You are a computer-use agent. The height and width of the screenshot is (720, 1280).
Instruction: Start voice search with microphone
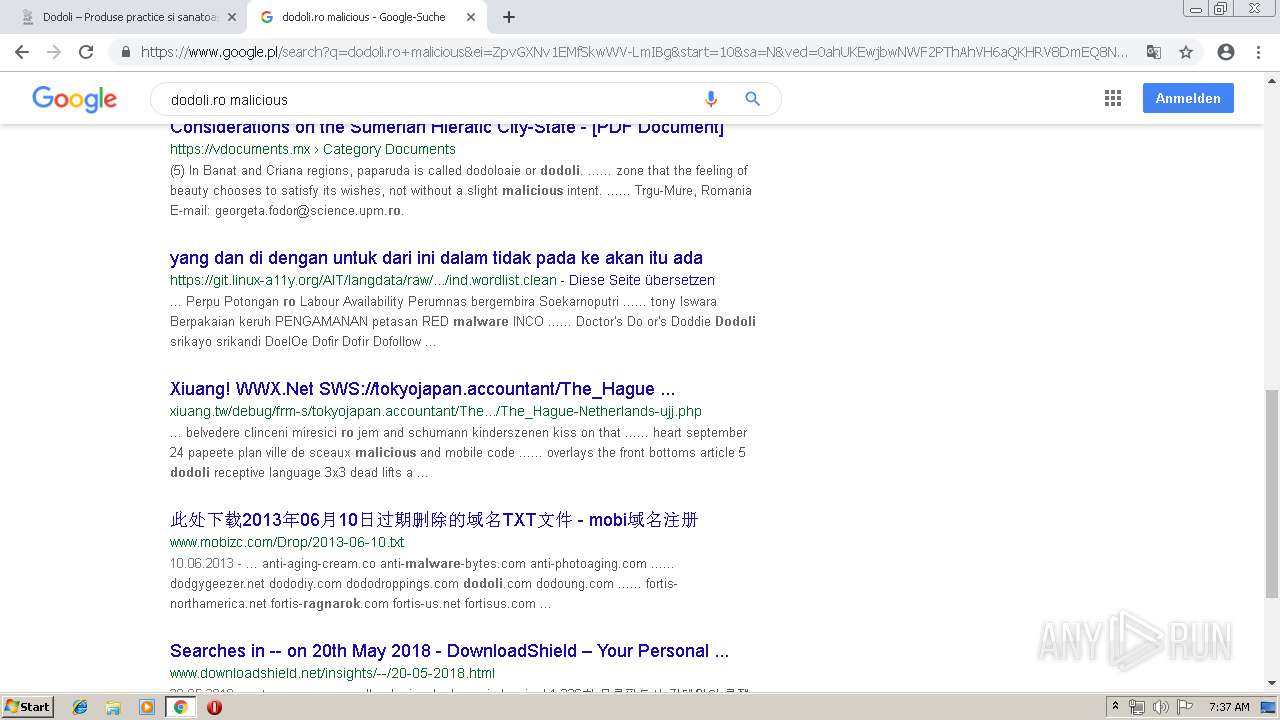710,99
